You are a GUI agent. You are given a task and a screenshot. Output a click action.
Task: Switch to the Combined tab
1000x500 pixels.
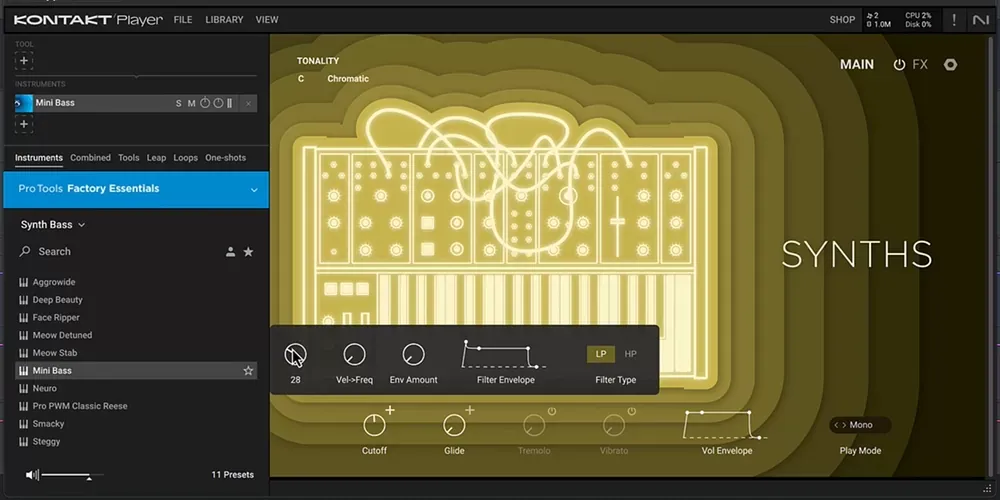[91, 158]
